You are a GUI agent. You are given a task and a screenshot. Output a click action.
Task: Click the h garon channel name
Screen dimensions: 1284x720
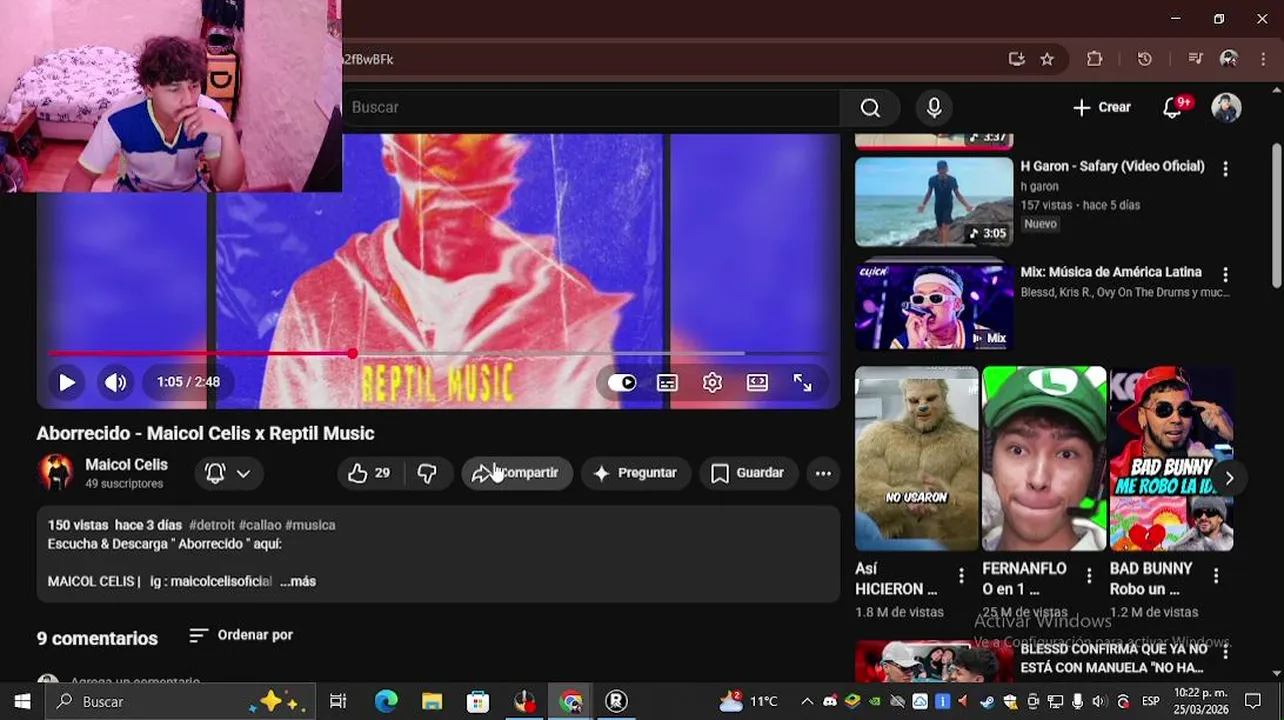pyautogui.click(x=1039, y=187)
